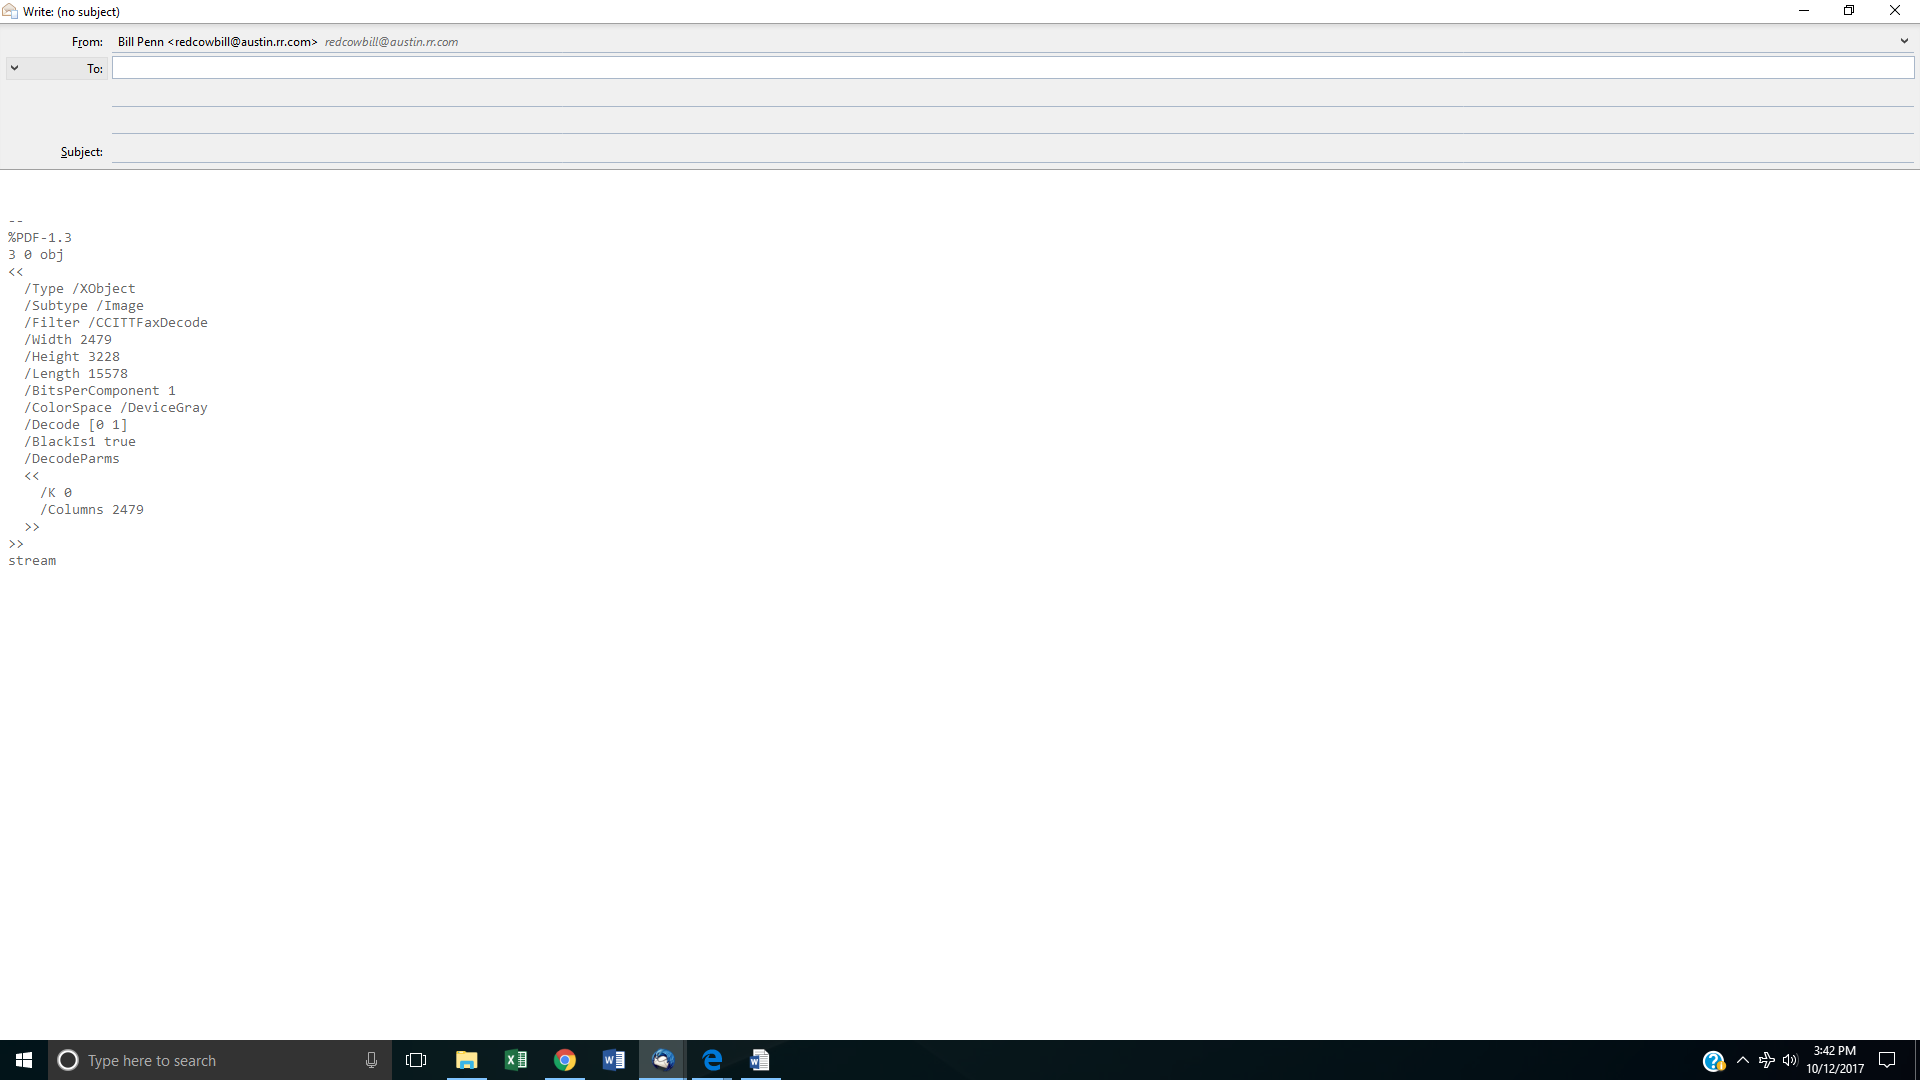Click the airplane mode tray icon
Viewport: 1920px width, 1080px height.
(x=1766, y=1060)
